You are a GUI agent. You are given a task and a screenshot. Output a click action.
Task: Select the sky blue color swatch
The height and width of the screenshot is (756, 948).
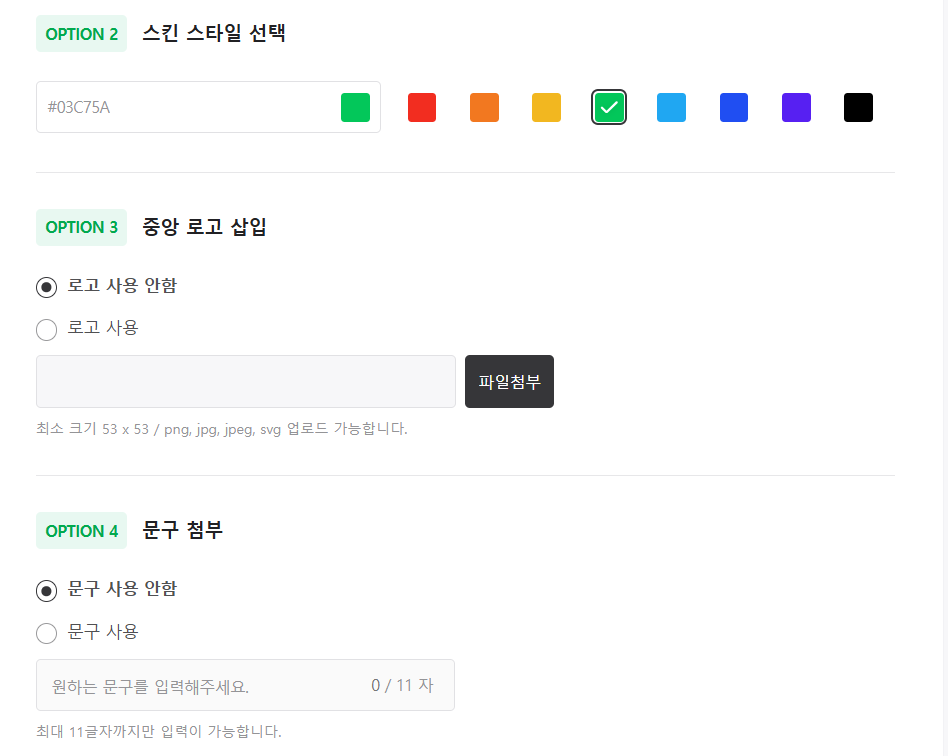[671, 107]
